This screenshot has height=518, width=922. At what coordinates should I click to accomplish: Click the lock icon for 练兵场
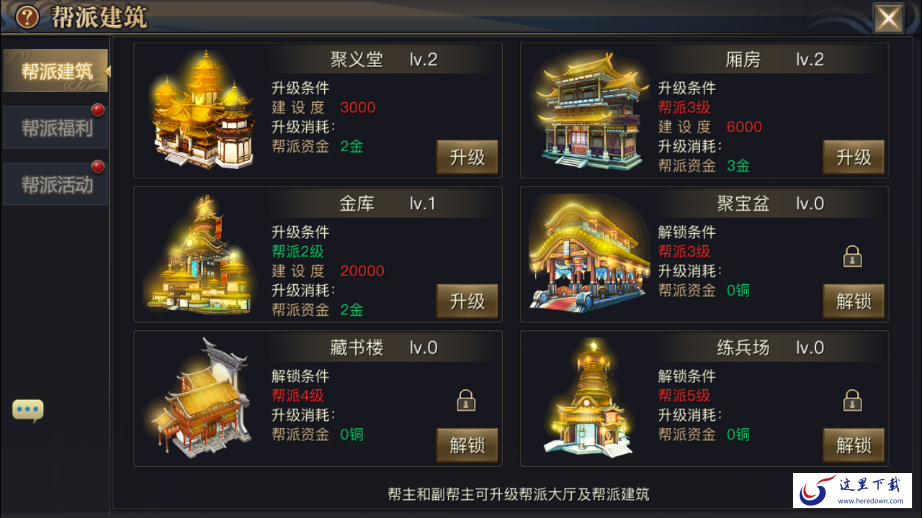pyautogui.click(x=852, y=400)
